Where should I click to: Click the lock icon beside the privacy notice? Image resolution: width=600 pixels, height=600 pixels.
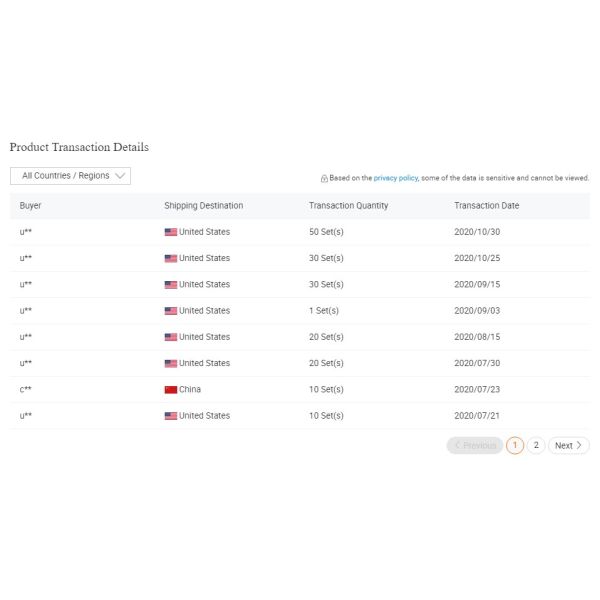324,178
